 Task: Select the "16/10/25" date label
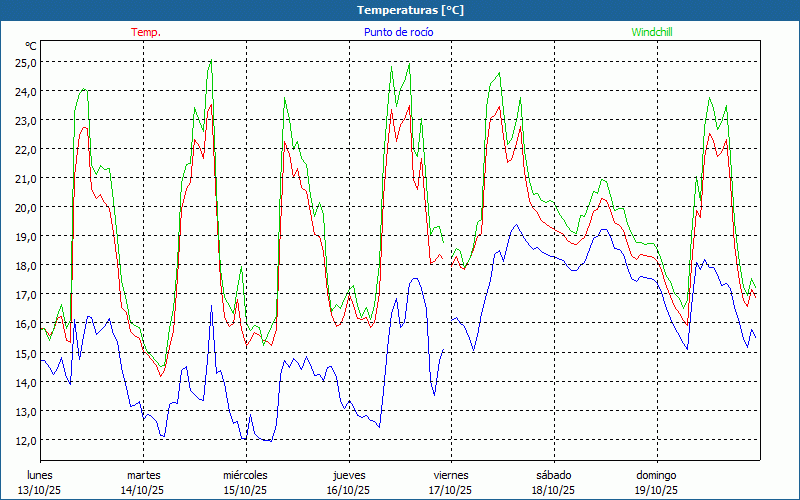point(348,490)
